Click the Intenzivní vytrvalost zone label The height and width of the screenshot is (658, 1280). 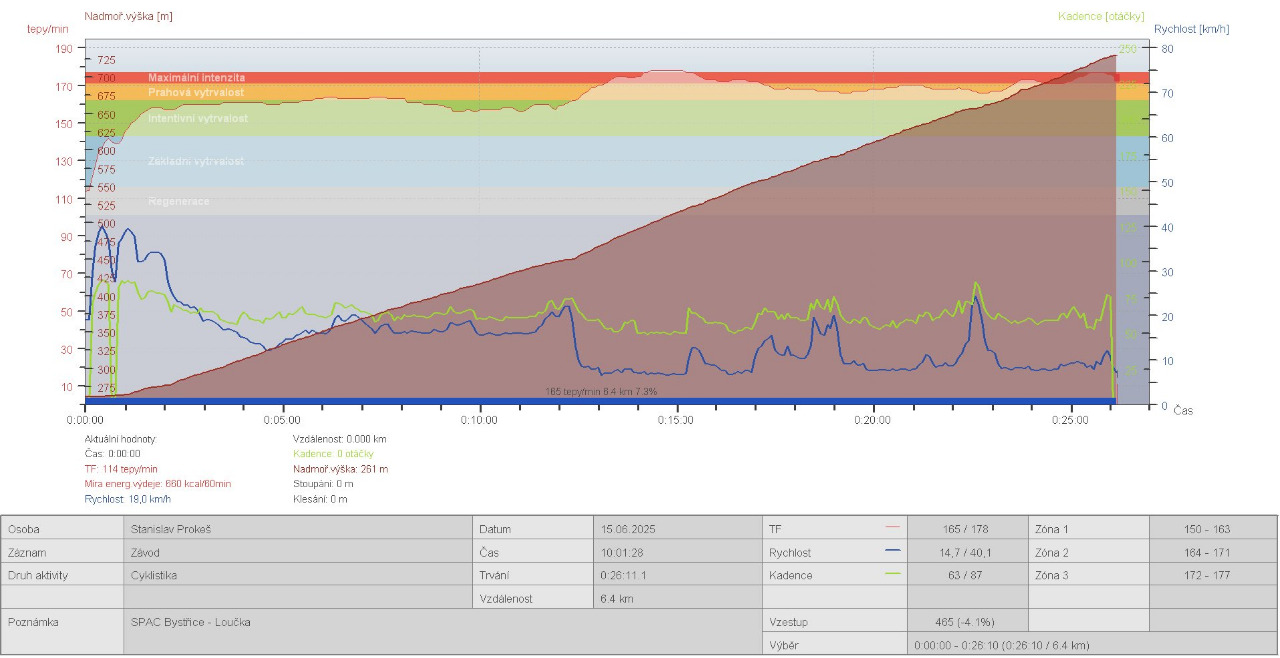tap(198, 118)
